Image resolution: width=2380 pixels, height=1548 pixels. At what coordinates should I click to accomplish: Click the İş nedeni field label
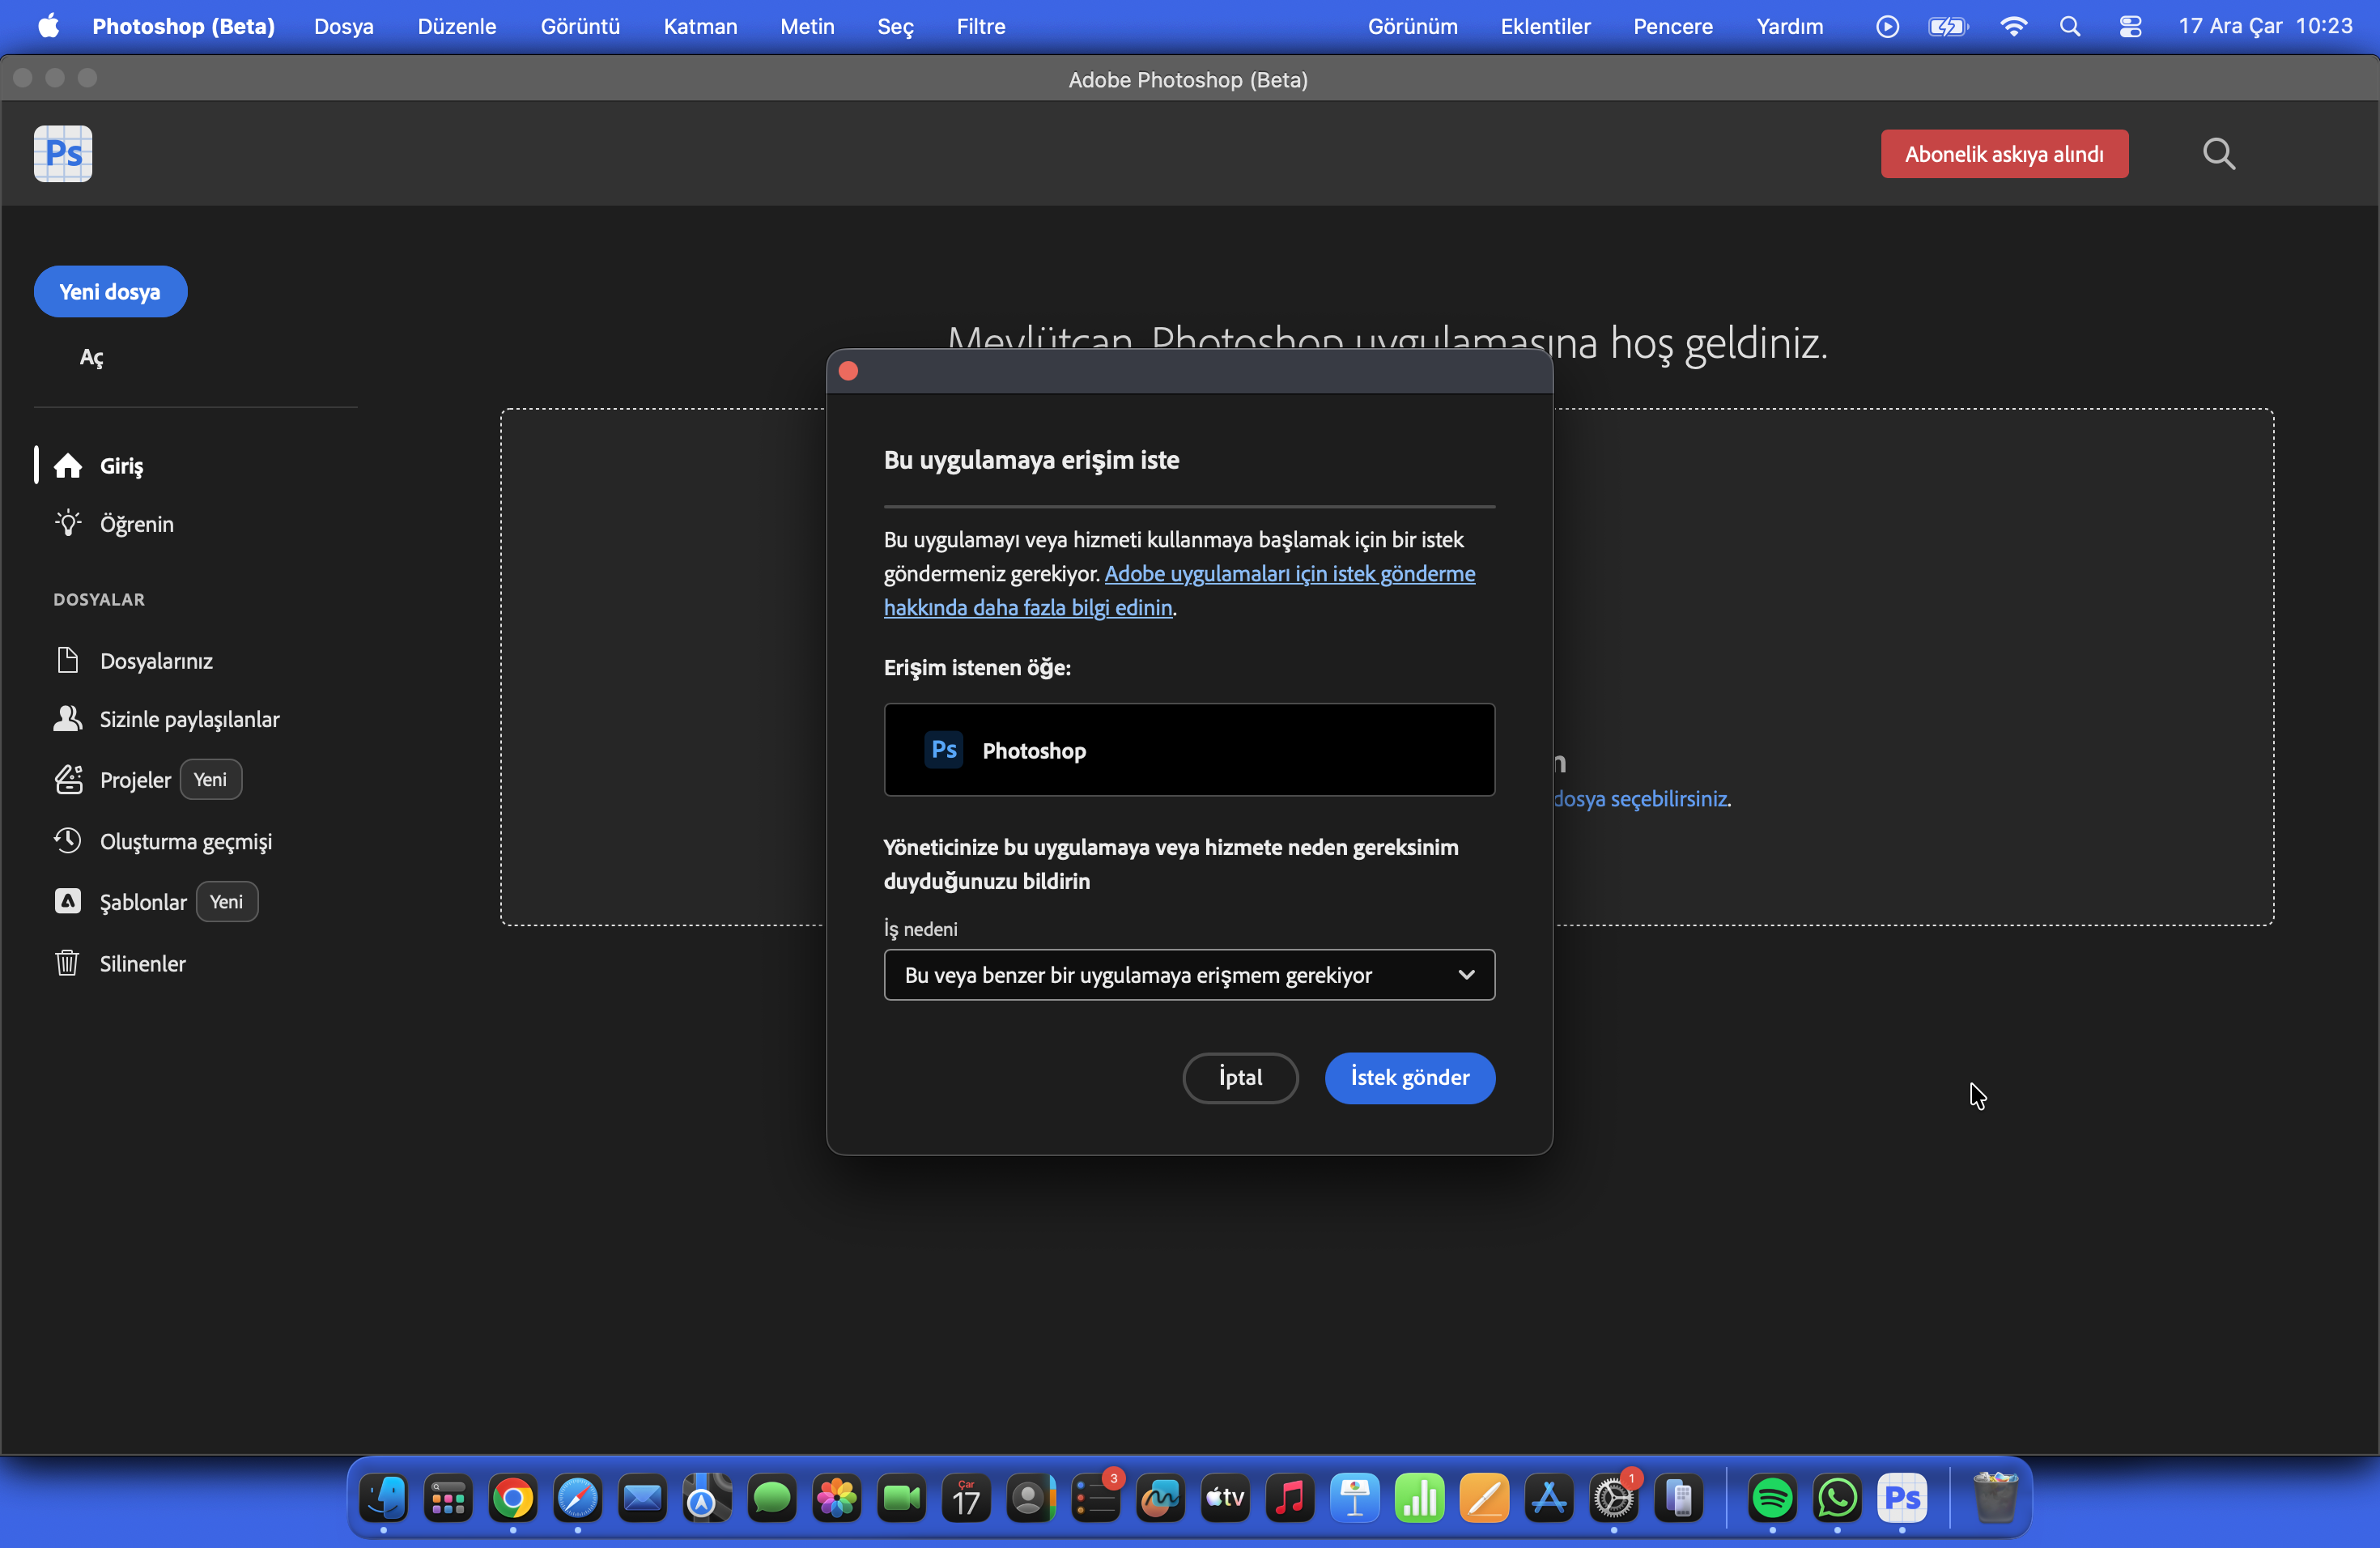click(920, 929)
